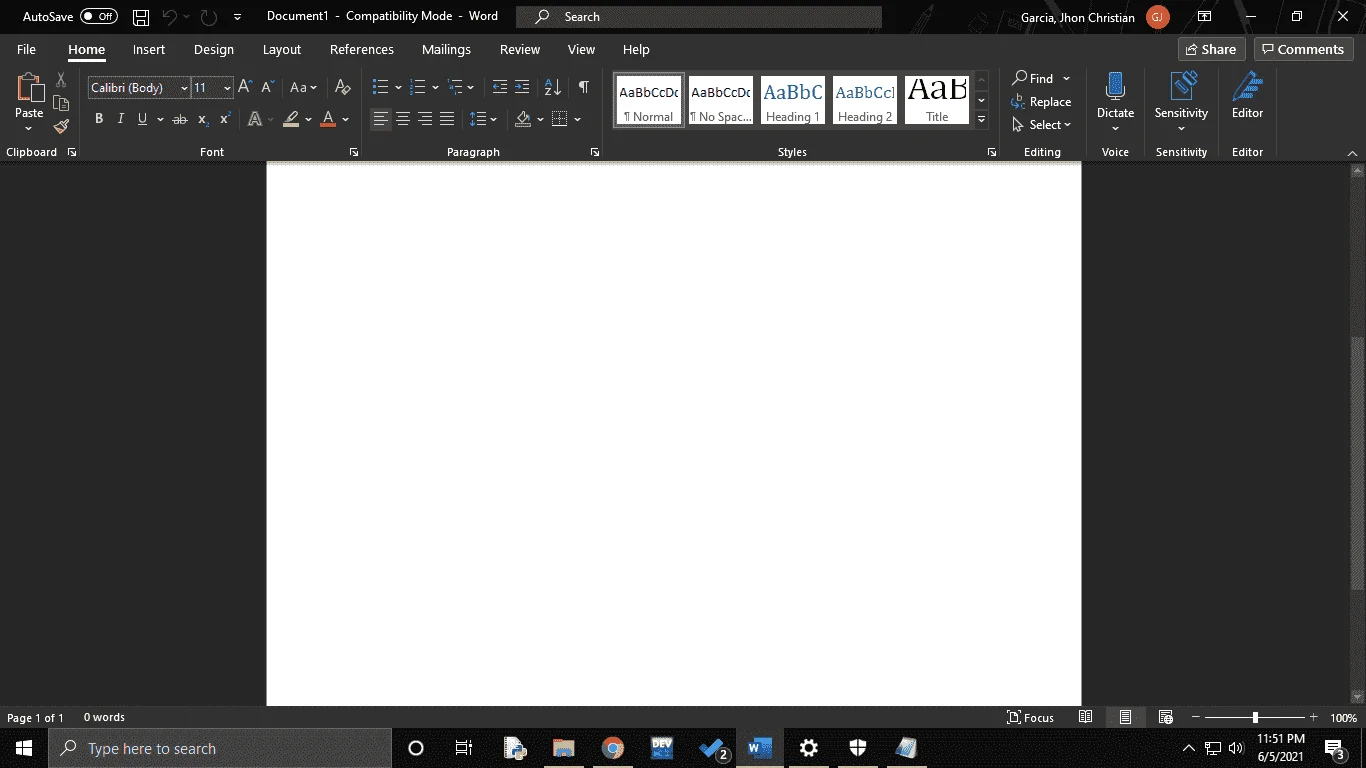
Task: Apply the Title style
Action: click(x=937, y=100)
